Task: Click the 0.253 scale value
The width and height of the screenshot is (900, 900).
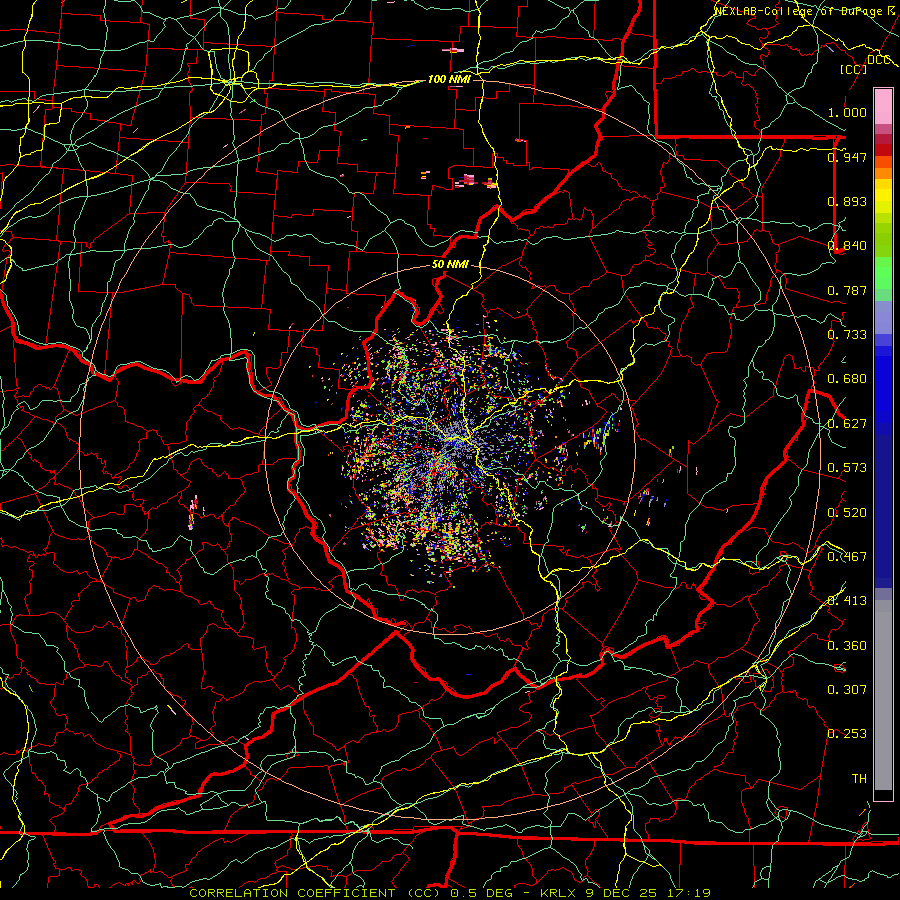Action: pyautogui.click(x=847, y=734)
